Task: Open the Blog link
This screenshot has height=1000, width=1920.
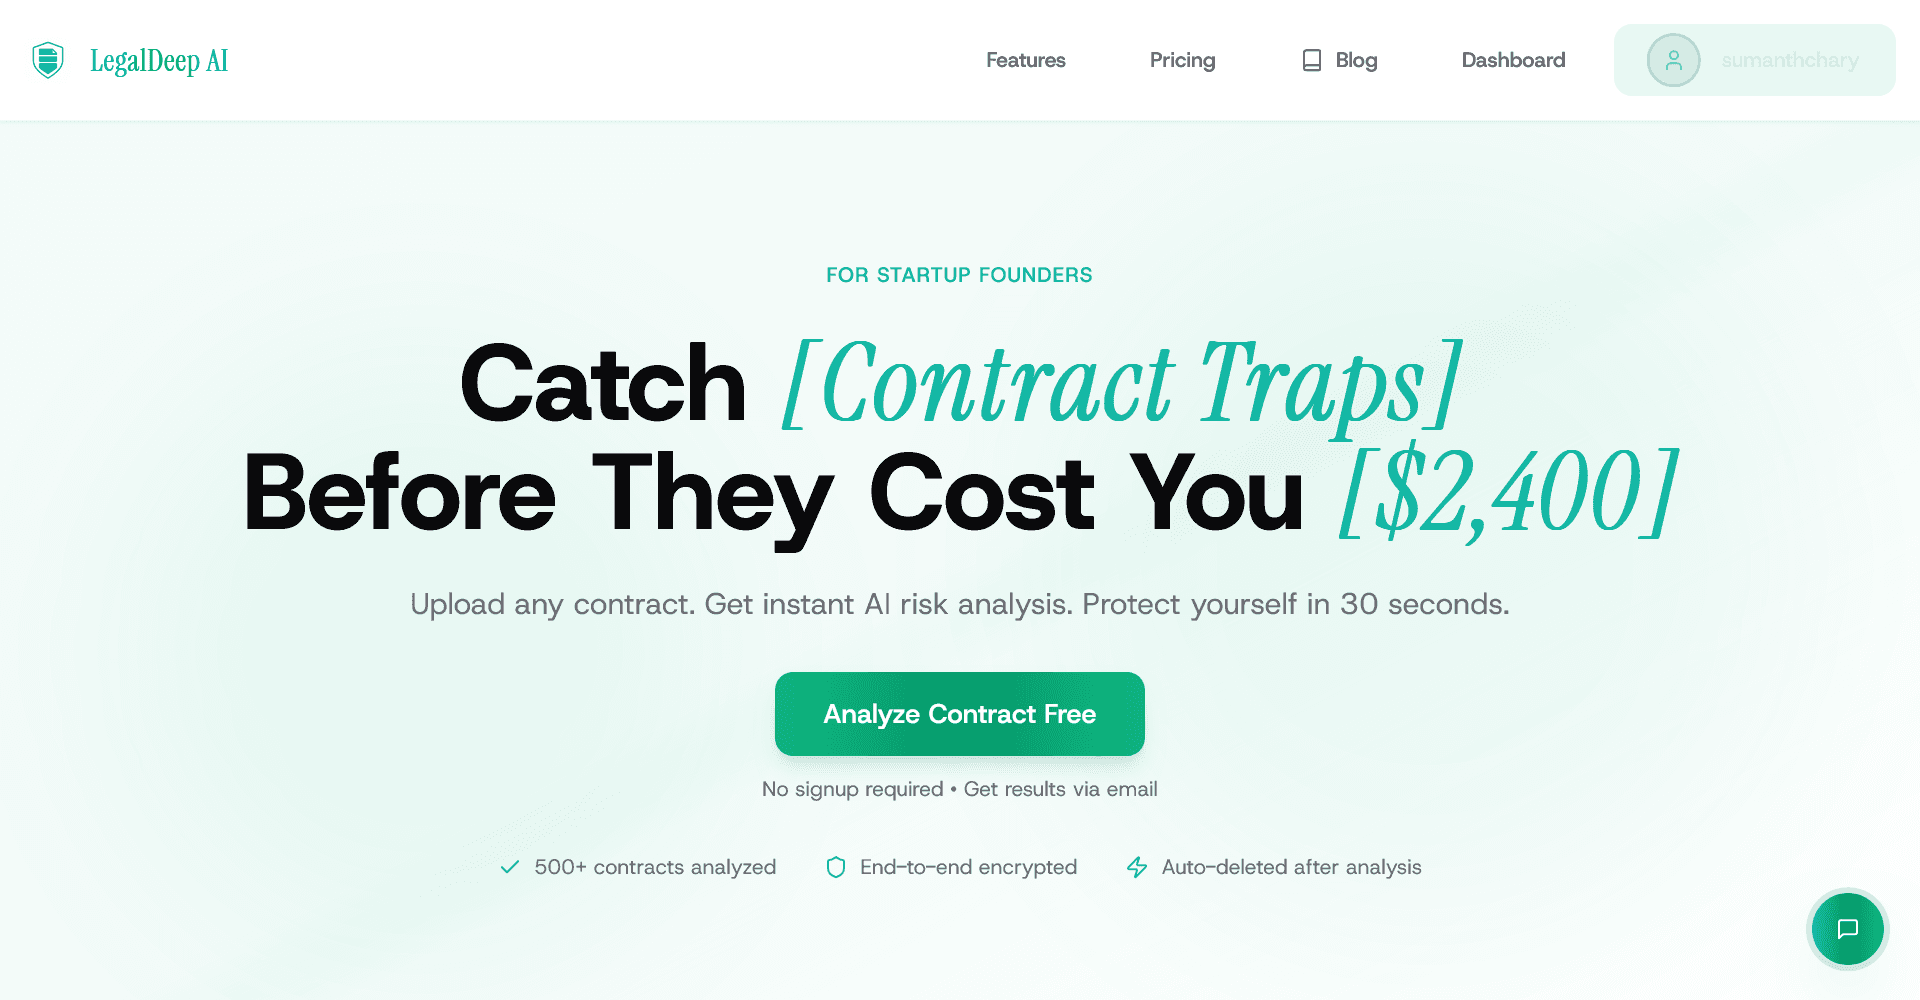Action: 1356,60
